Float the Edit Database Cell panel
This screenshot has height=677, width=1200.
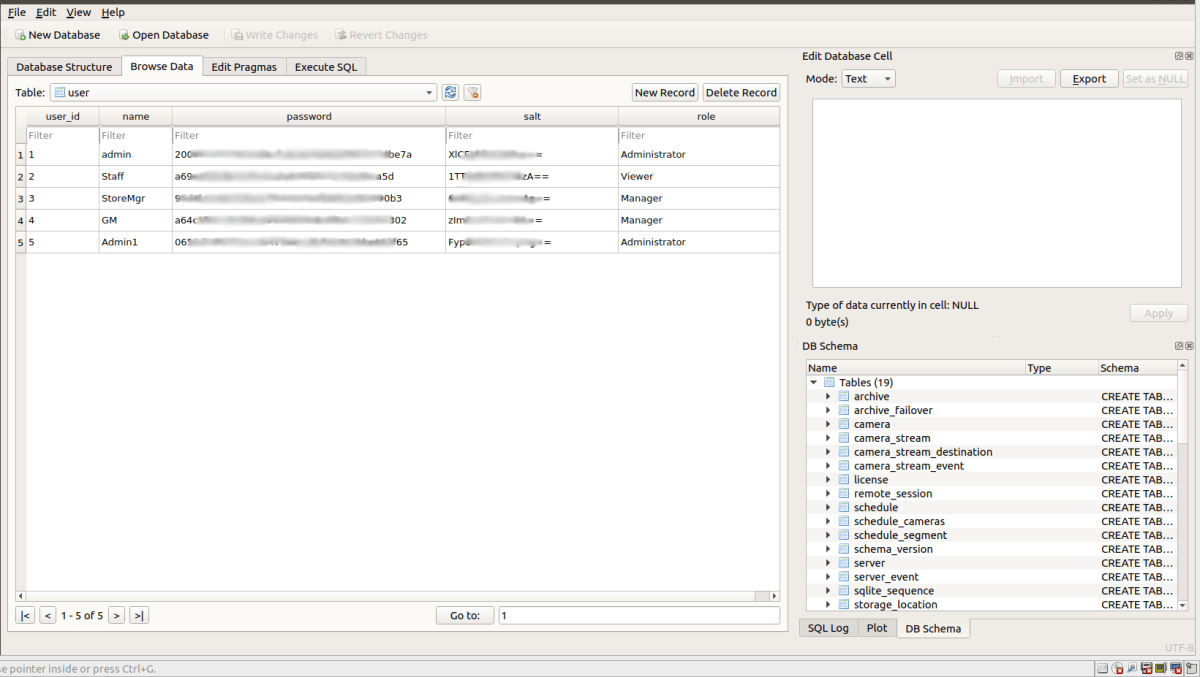1179,56
